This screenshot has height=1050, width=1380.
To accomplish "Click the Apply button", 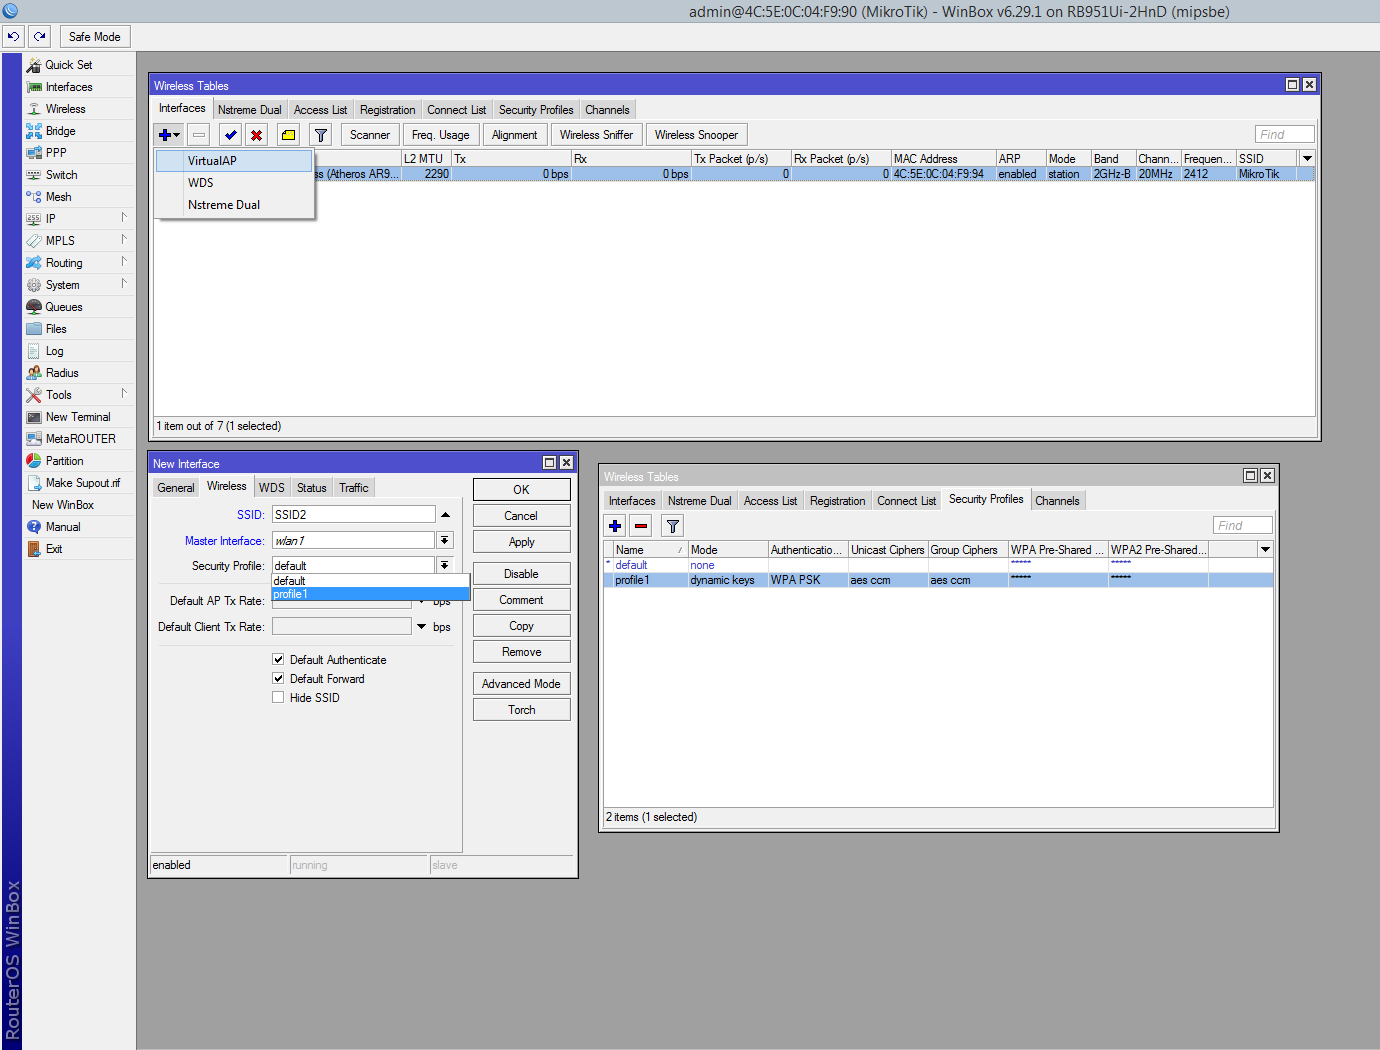I will [522, 542].
